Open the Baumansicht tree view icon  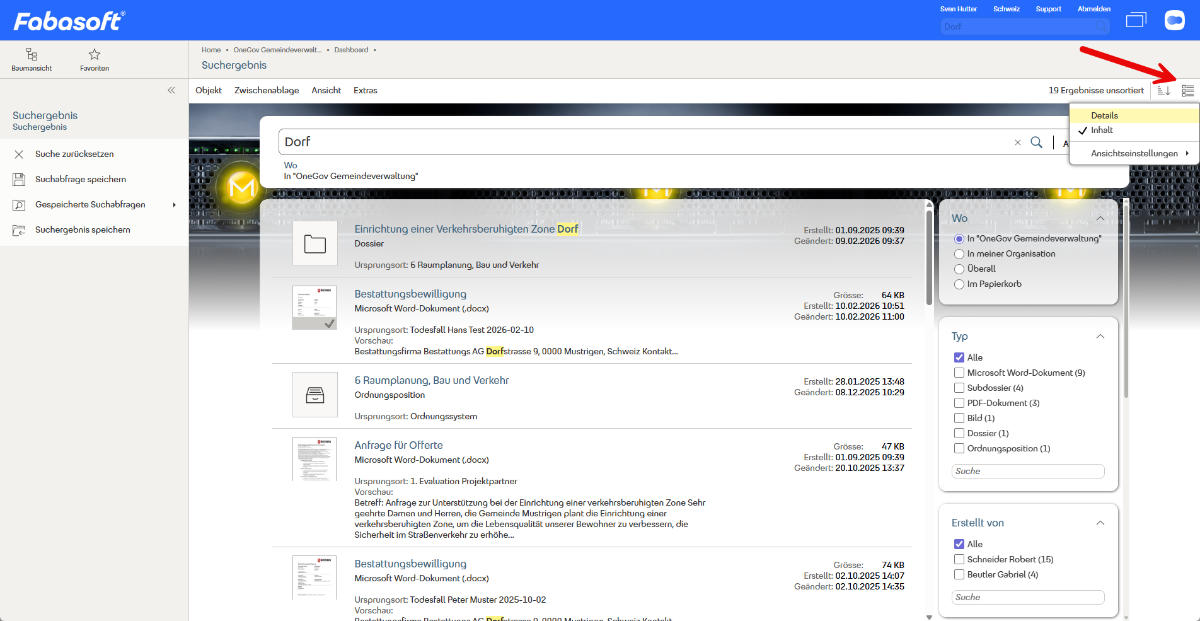pos(32,55)
